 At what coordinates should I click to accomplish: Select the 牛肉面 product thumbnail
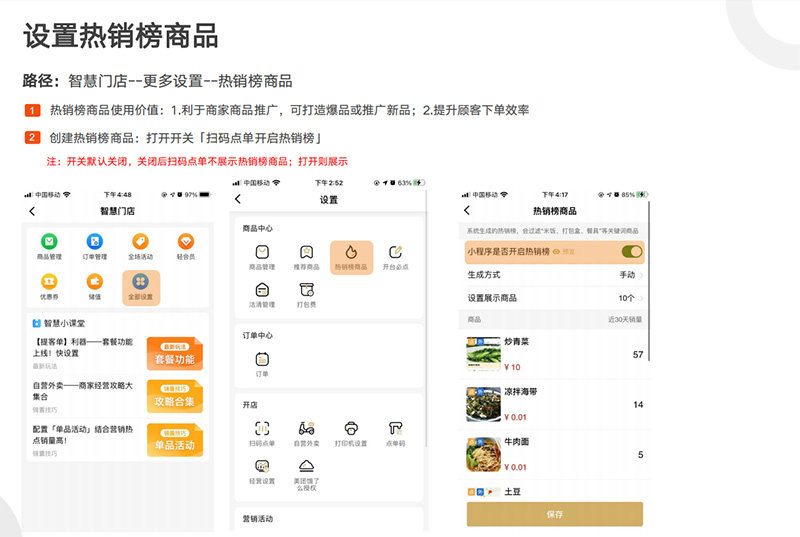click(483, 454)
